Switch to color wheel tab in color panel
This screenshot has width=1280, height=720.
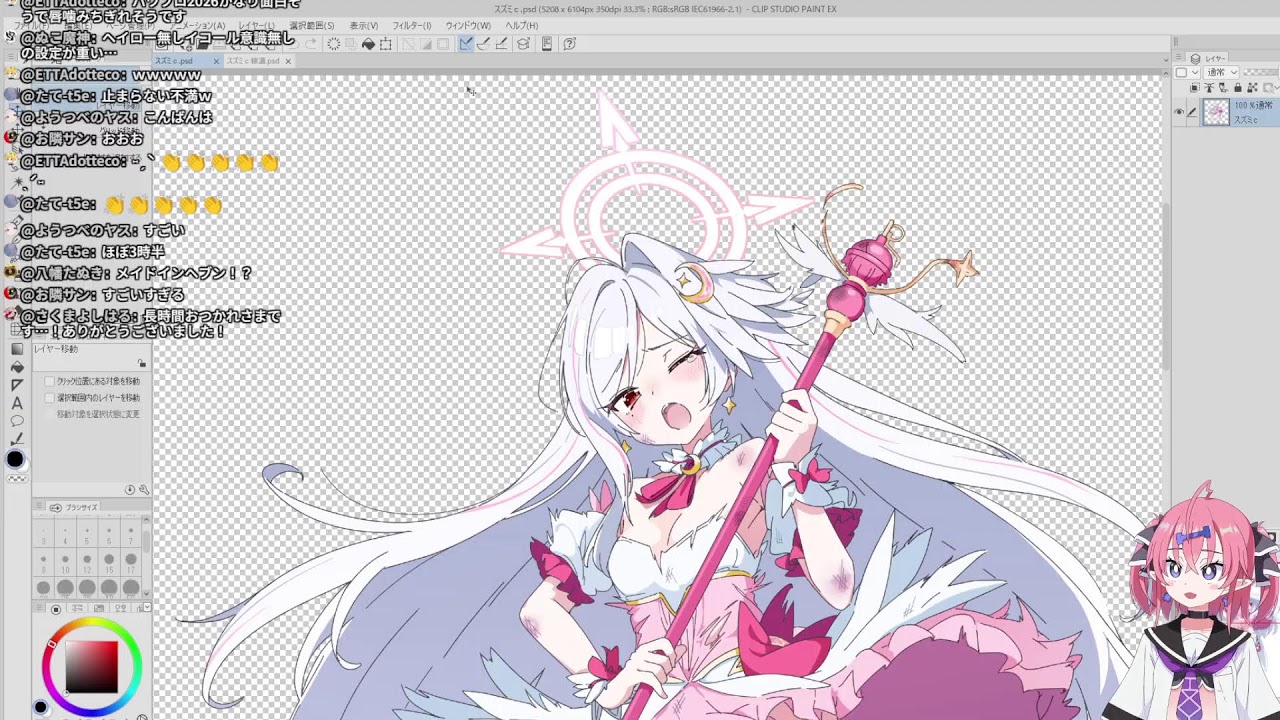[55, 609]
